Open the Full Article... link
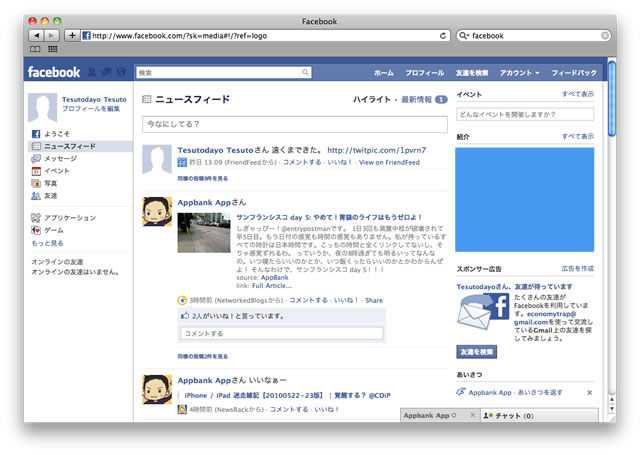Viewport: 640px width, 455px height. tap(271, 286)
